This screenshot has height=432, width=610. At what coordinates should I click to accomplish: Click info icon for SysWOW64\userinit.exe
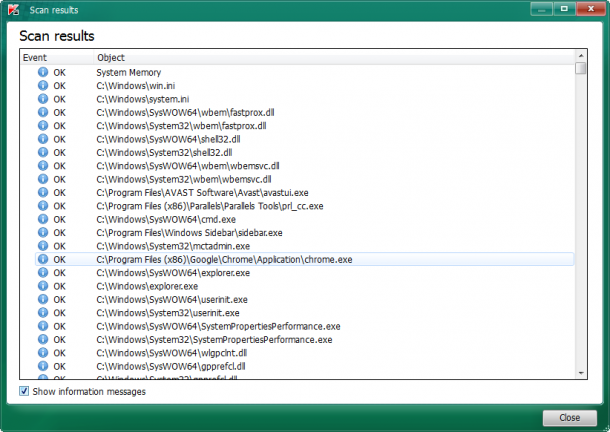(x=43, y=299)
